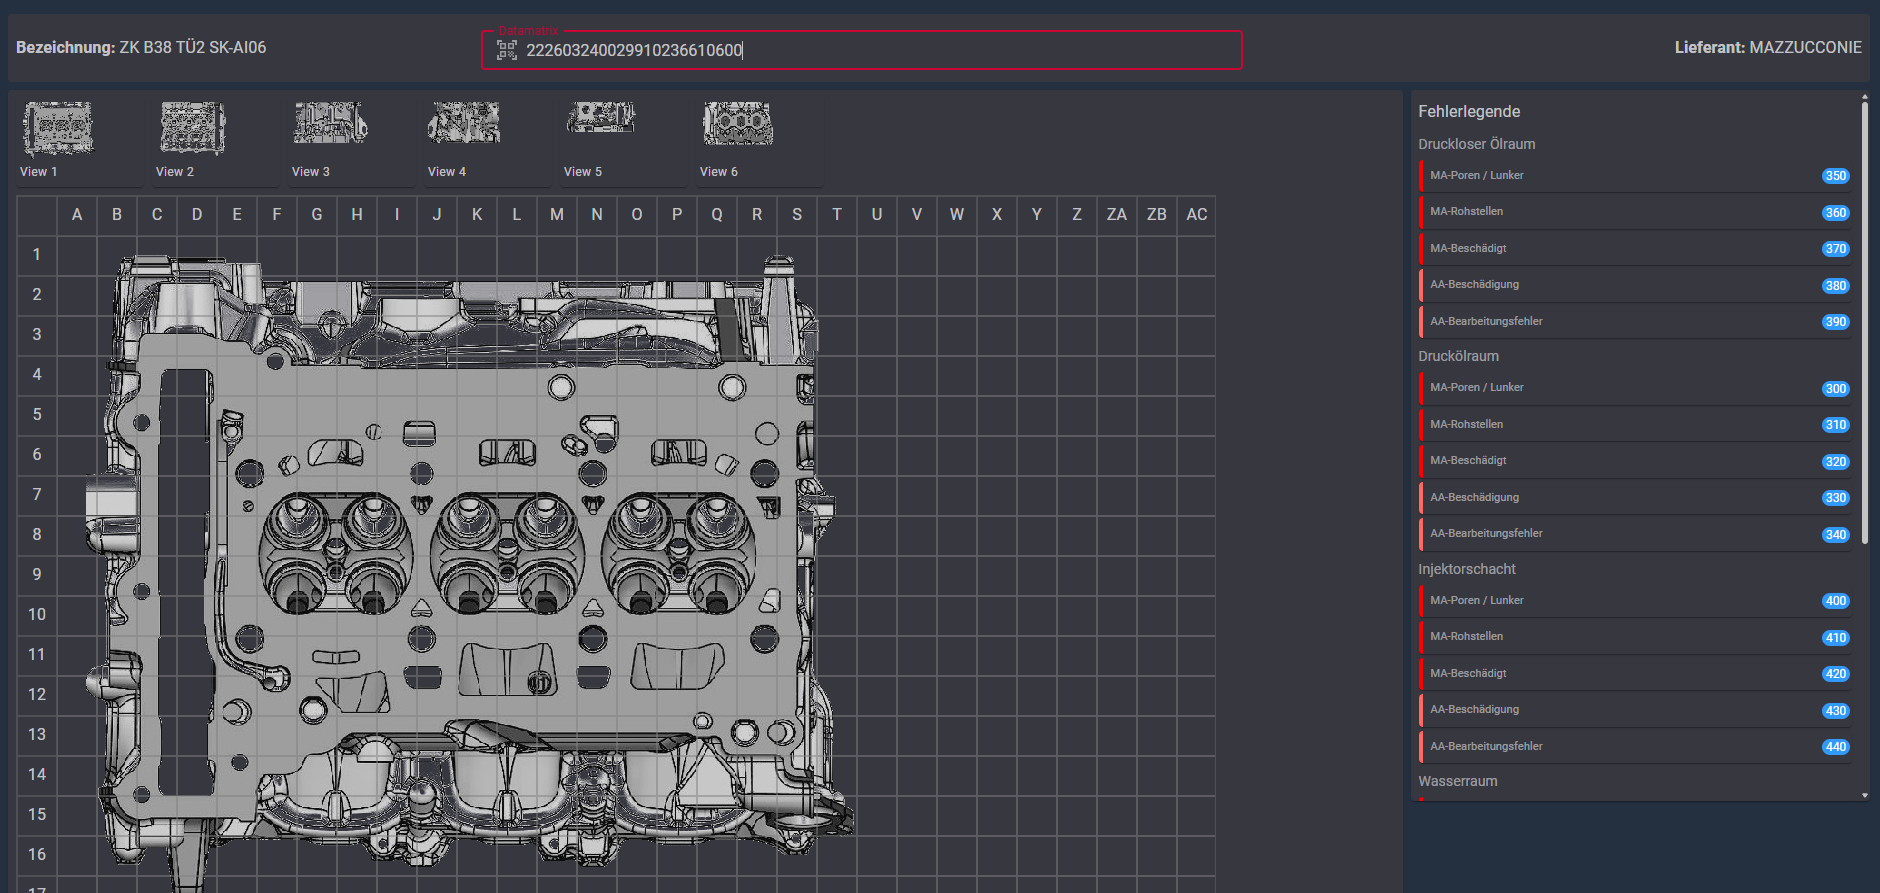This screenshot has width=1880, height=893.
Task: Select MA-Poren / Lunker code 400
Action: pyautogui.click(x=1635, y=600)
